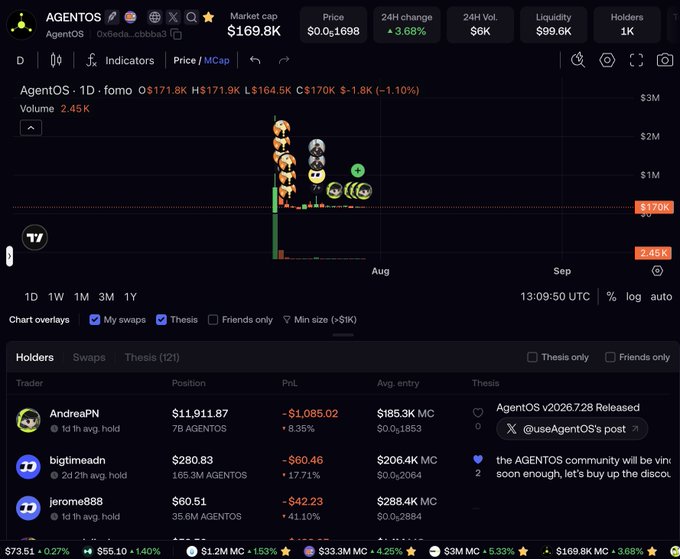This screenshot has width=680, height=559.
Task: Open the token's X (Twitter) profile icon
Action: tap(173, 17)
